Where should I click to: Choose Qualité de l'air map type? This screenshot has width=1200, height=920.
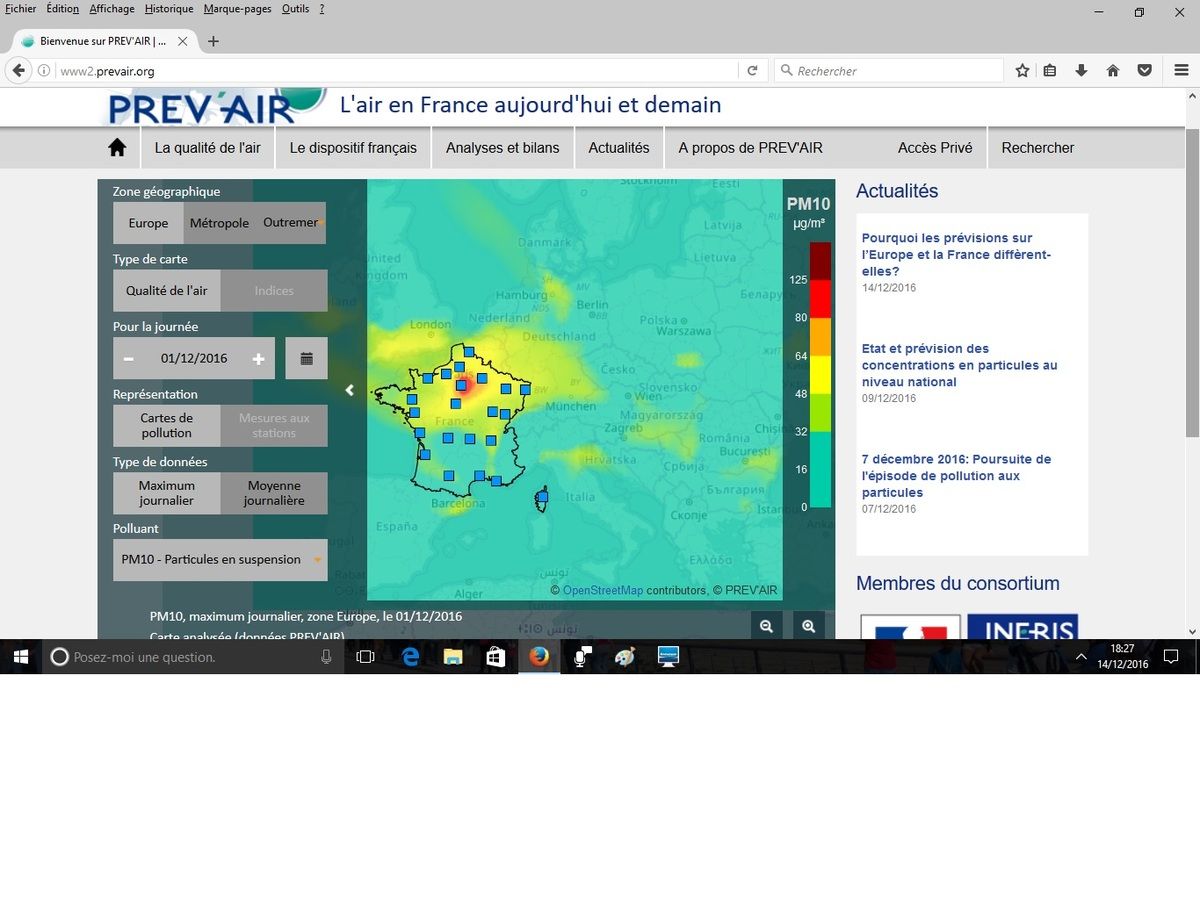pyautogui.click(x=167, y=291)
